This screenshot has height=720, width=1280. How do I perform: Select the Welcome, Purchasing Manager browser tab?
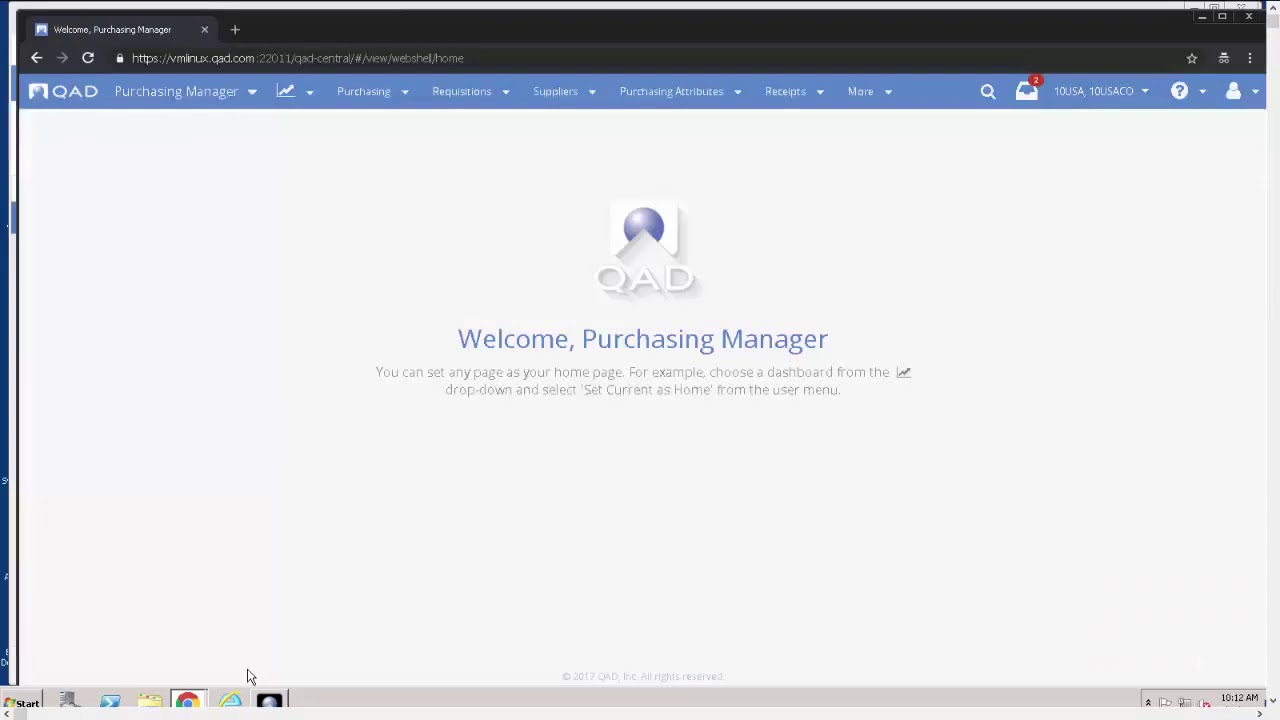[121, 30]
